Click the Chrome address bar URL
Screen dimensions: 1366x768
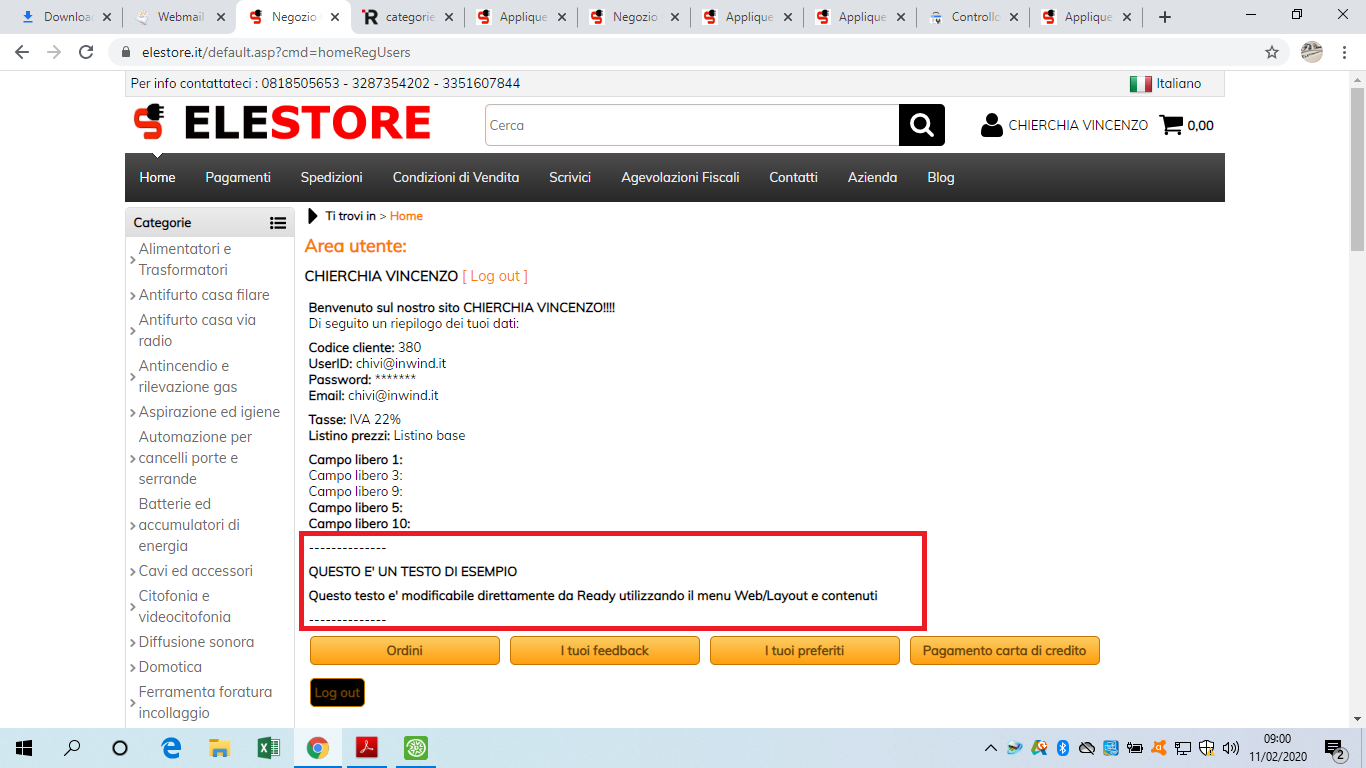tap(274, 52)
